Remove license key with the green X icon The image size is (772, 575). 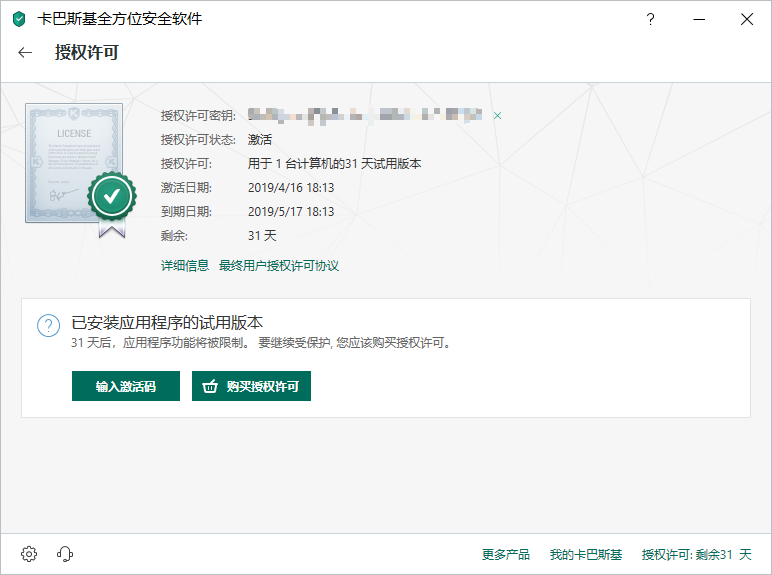coord(497,116)
